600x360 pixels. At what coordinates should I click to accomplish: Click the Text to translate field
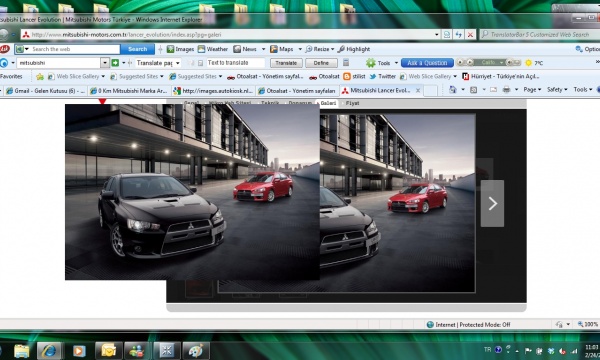(235, 63)
